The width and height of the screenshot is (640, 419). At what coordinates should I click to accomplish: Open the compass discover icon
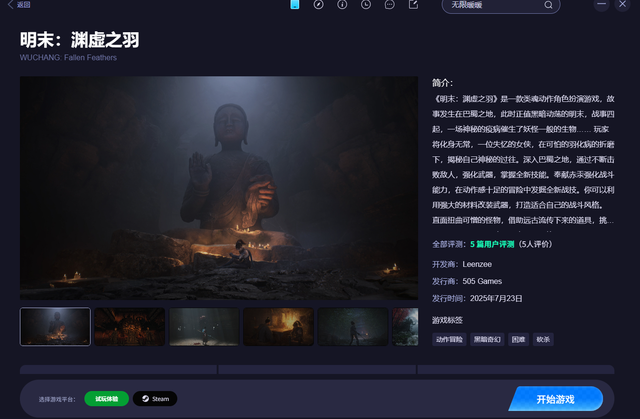click(x=318, y=4)
